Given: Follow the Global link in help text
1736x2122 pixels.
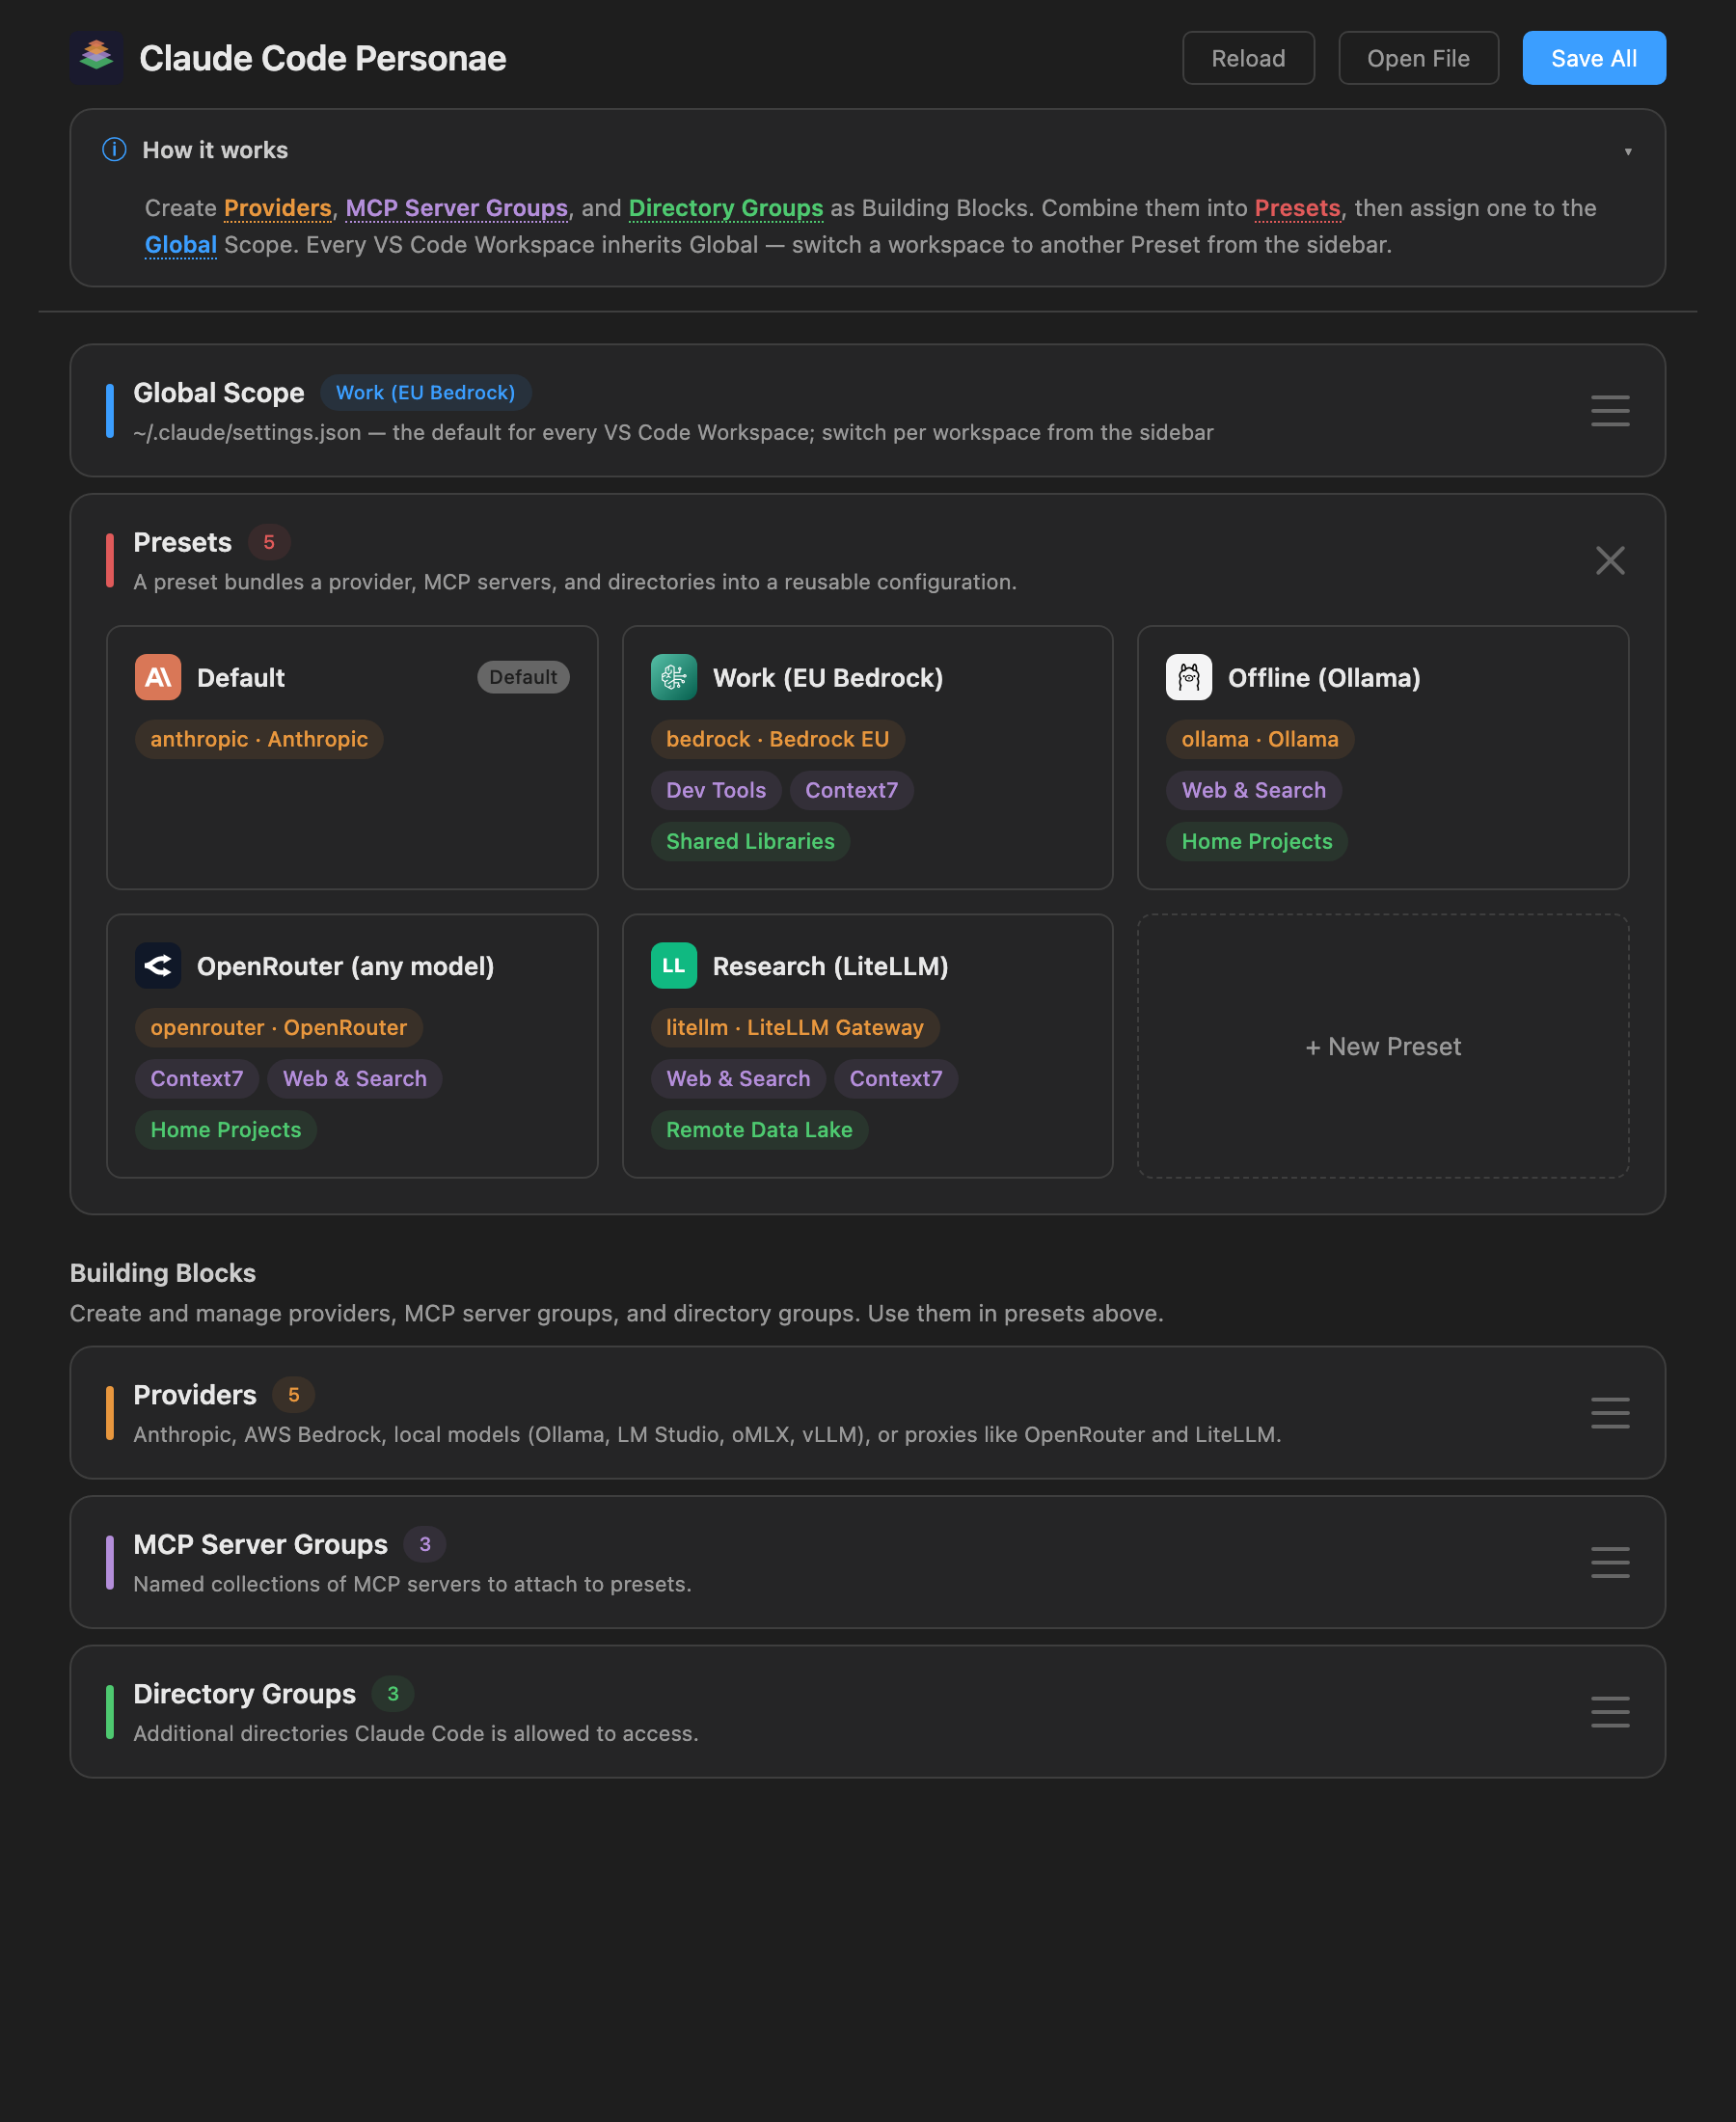Looking at the screenshot, I should point(180,245).
